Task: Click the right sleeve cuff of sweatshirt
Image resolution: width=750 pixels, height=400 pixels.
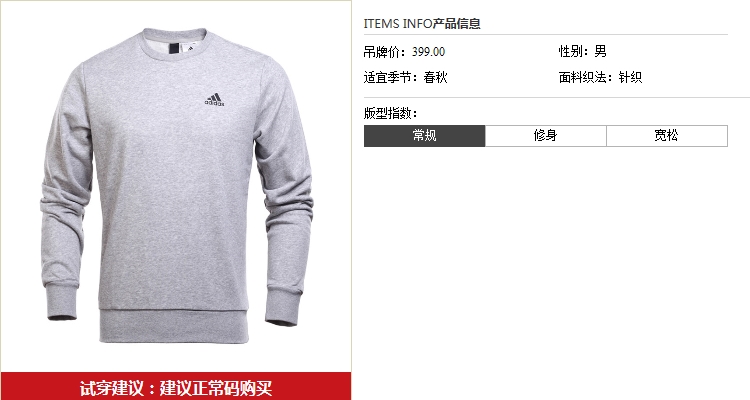Action: click(x=284, y=306)
